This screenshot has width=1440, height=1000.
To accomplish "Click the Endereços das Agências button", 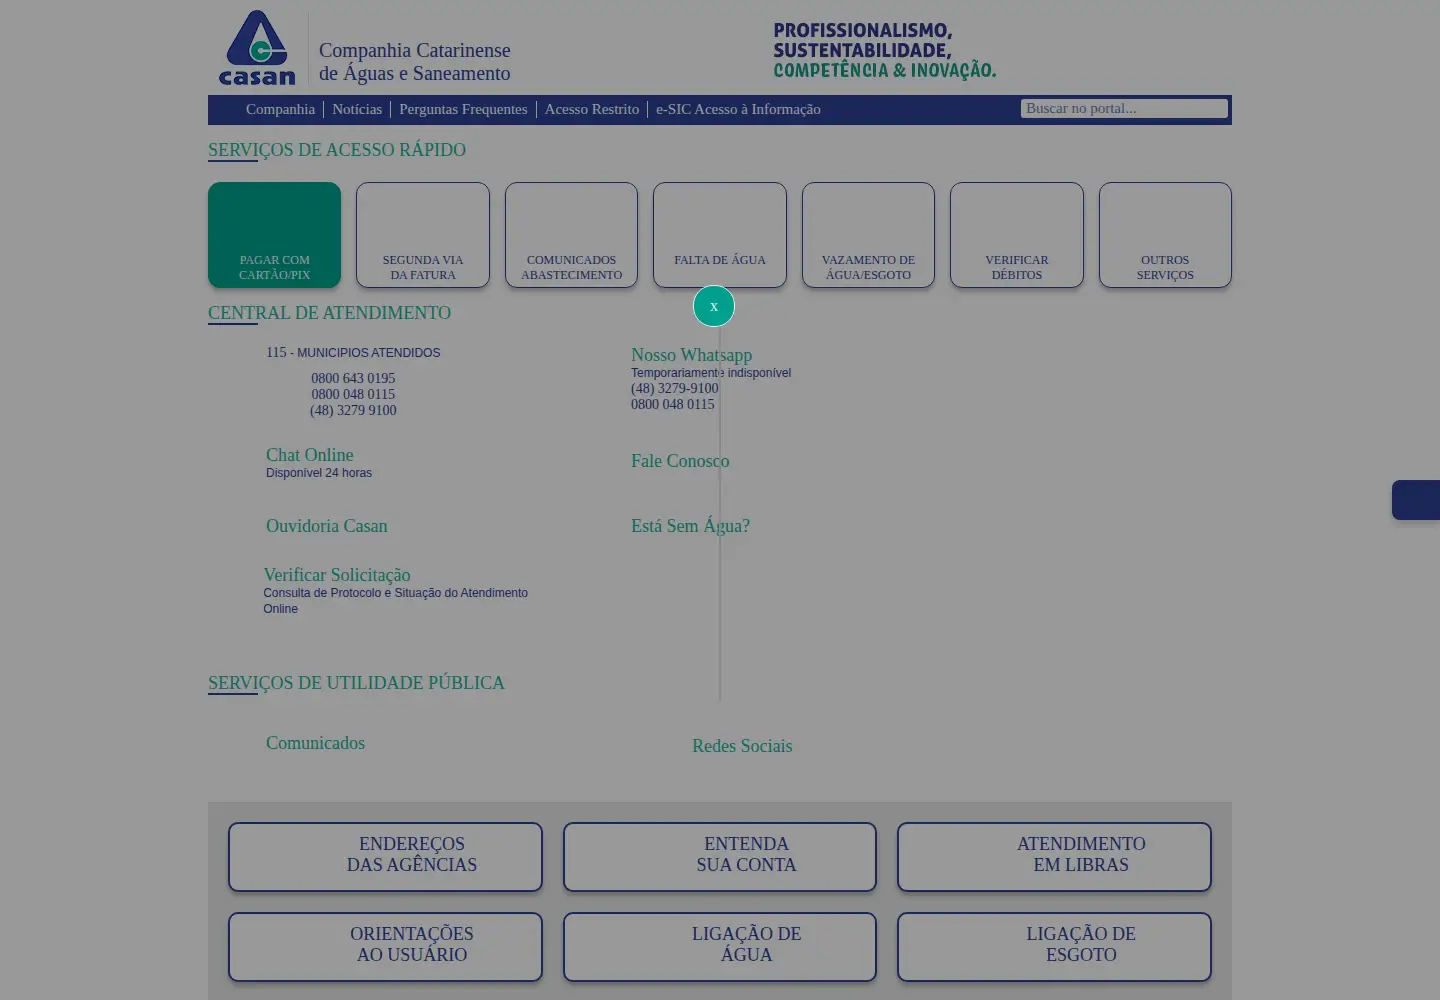I will [x=385, y=856].
